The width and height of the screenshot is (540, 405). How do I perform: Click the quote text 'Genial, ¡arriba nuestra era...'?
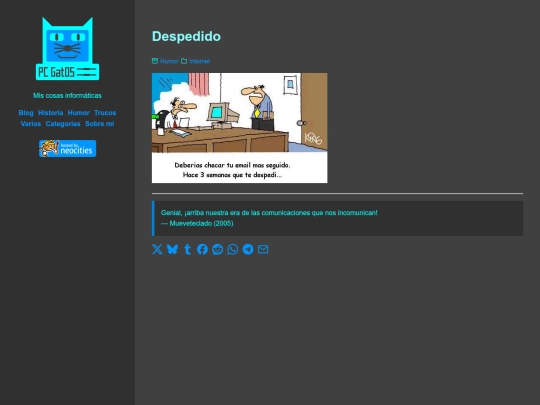(269, 212)
